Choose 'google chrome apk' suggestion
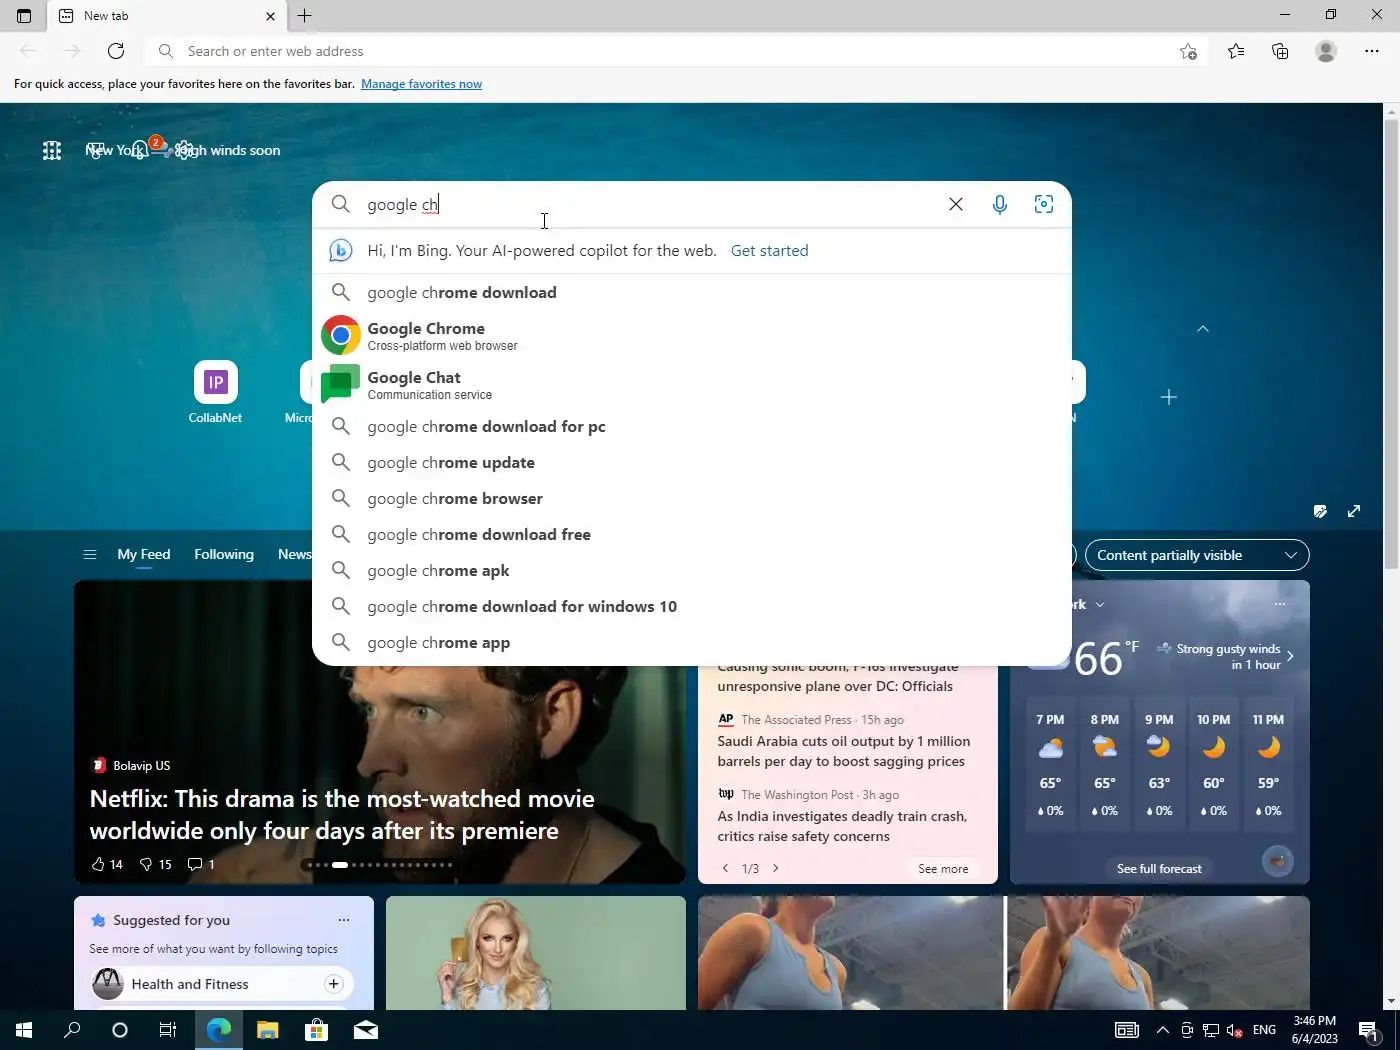The height and width of the screenshot is (1050, 1400). tap(691, 570)
